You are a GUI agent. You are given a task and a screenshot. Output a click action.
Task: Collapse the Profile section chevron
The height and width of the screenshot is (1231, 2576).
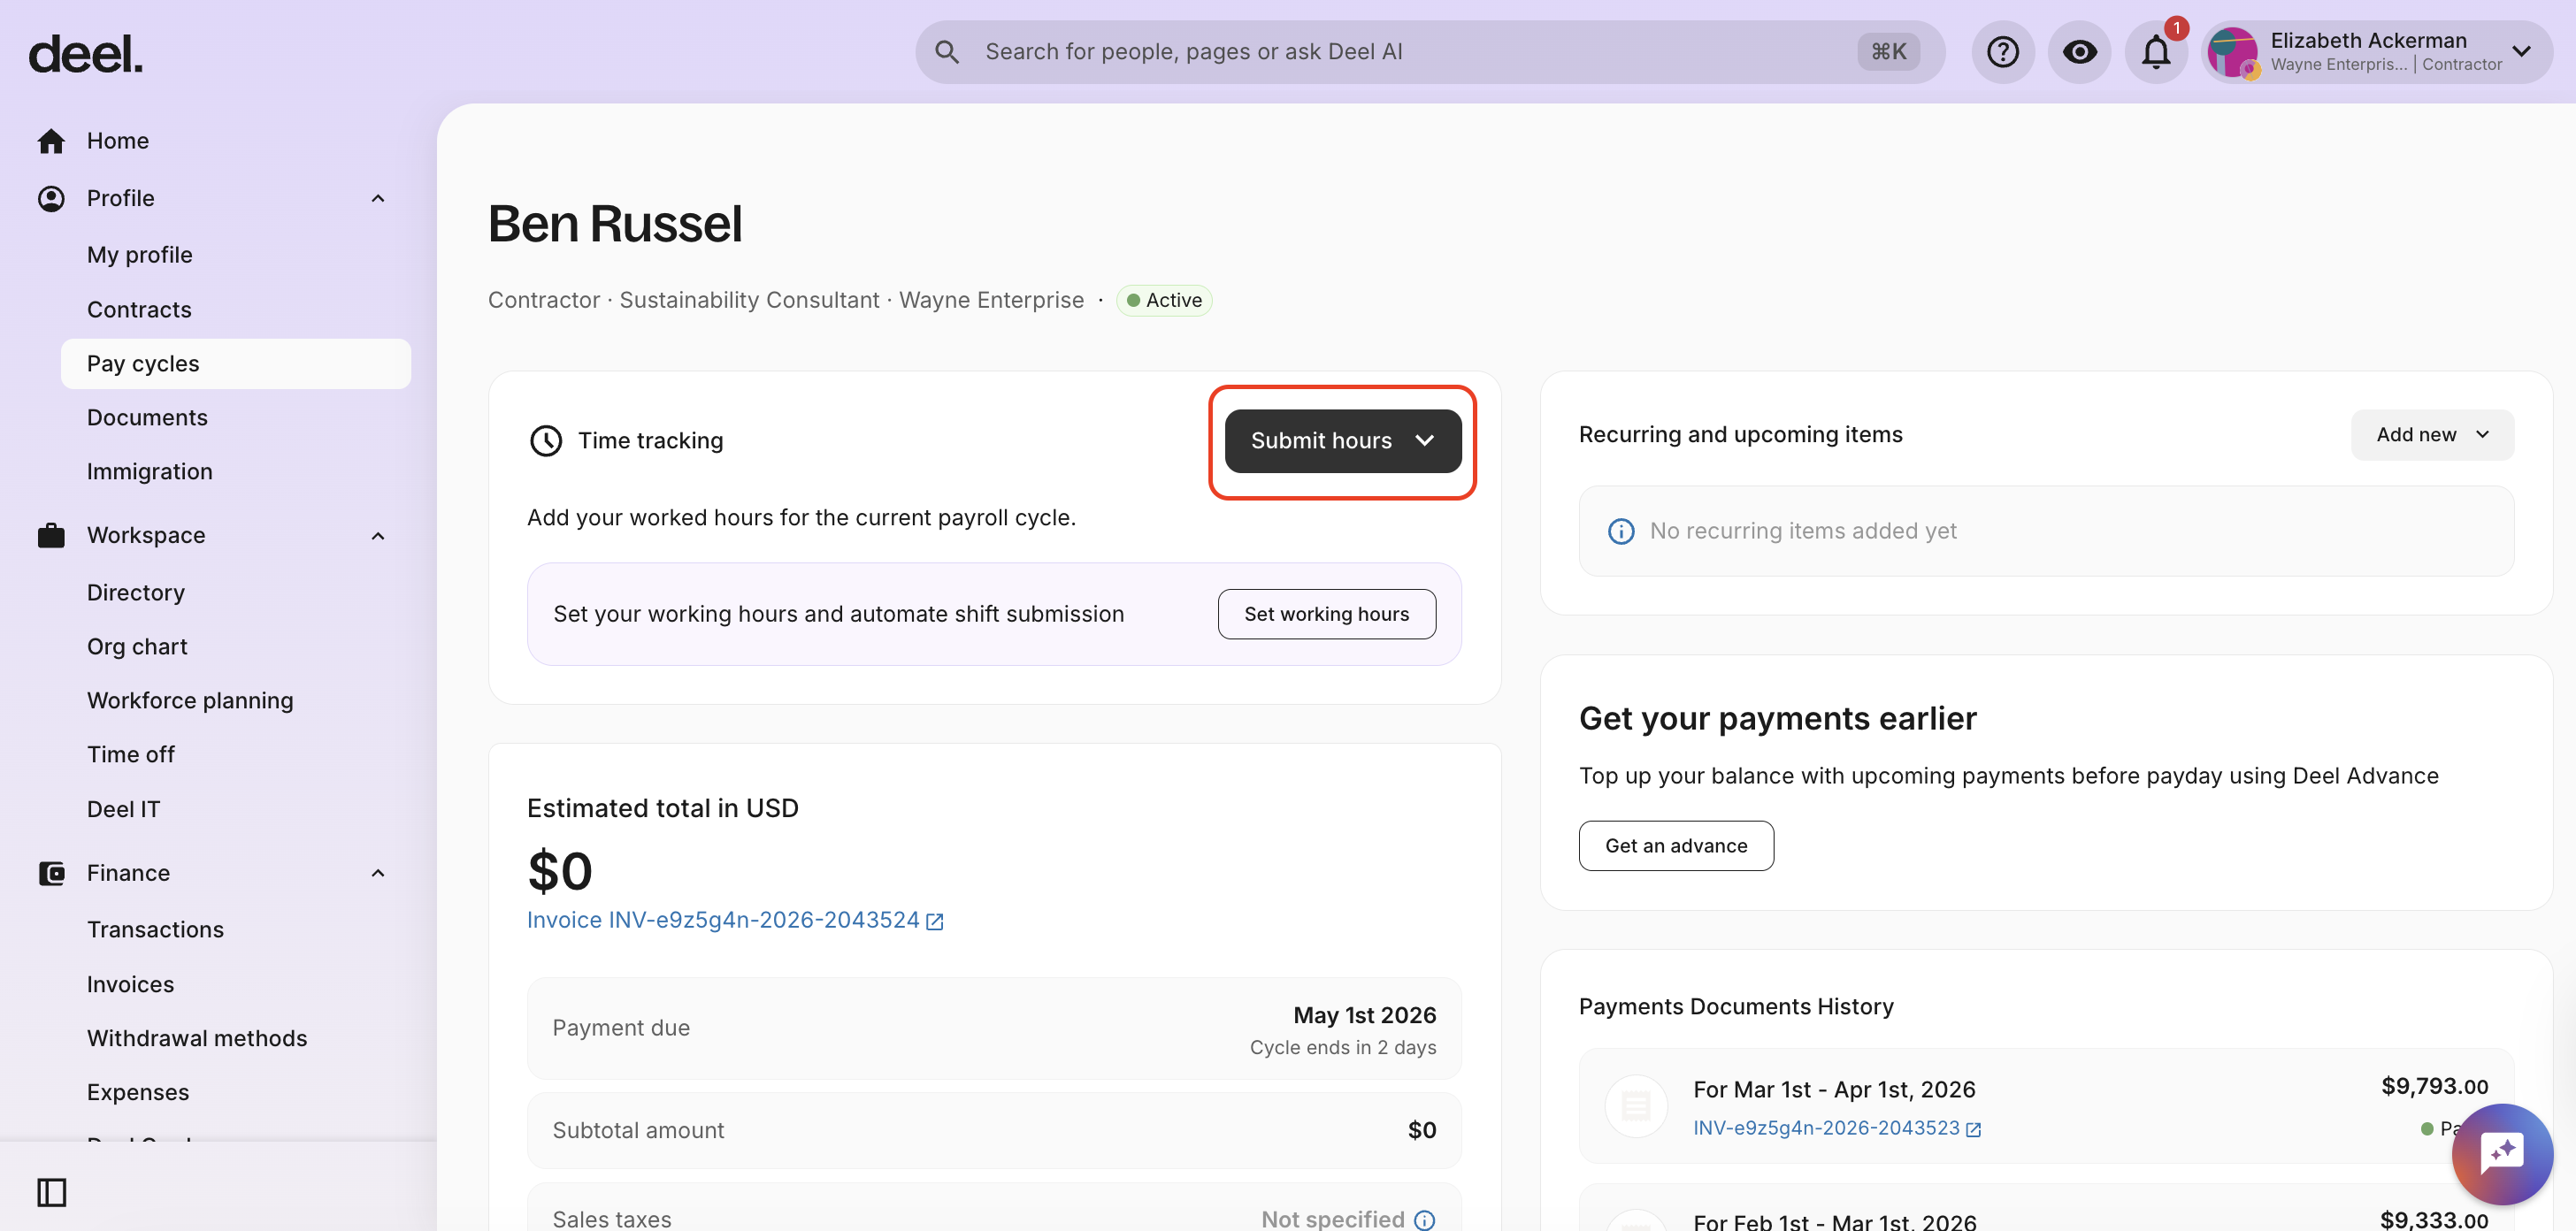coord(378,198)
